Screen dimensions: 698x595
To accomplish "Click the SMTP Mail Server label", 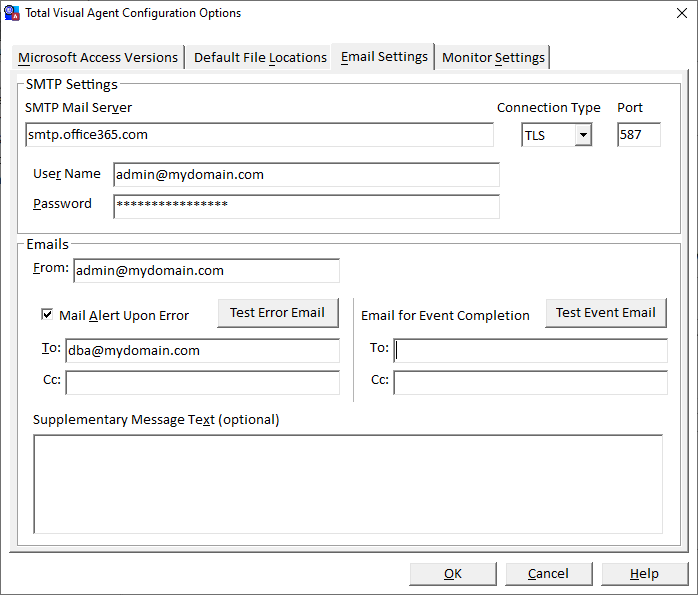I will 78,108.
